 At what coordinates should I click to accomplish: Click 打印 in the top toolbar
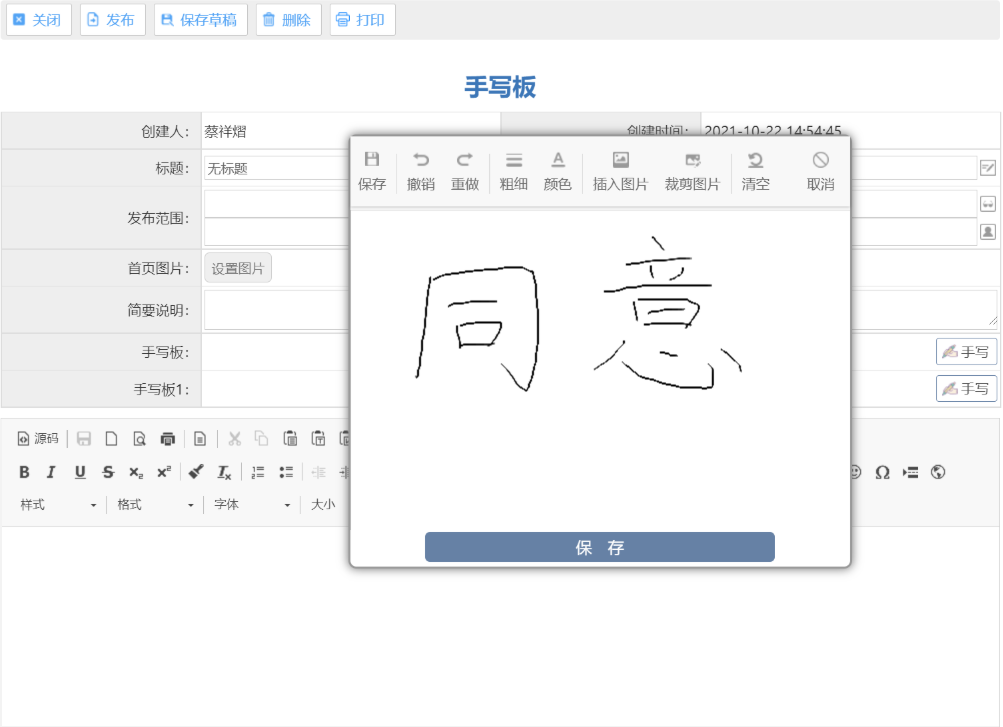(x=360, y=19)
